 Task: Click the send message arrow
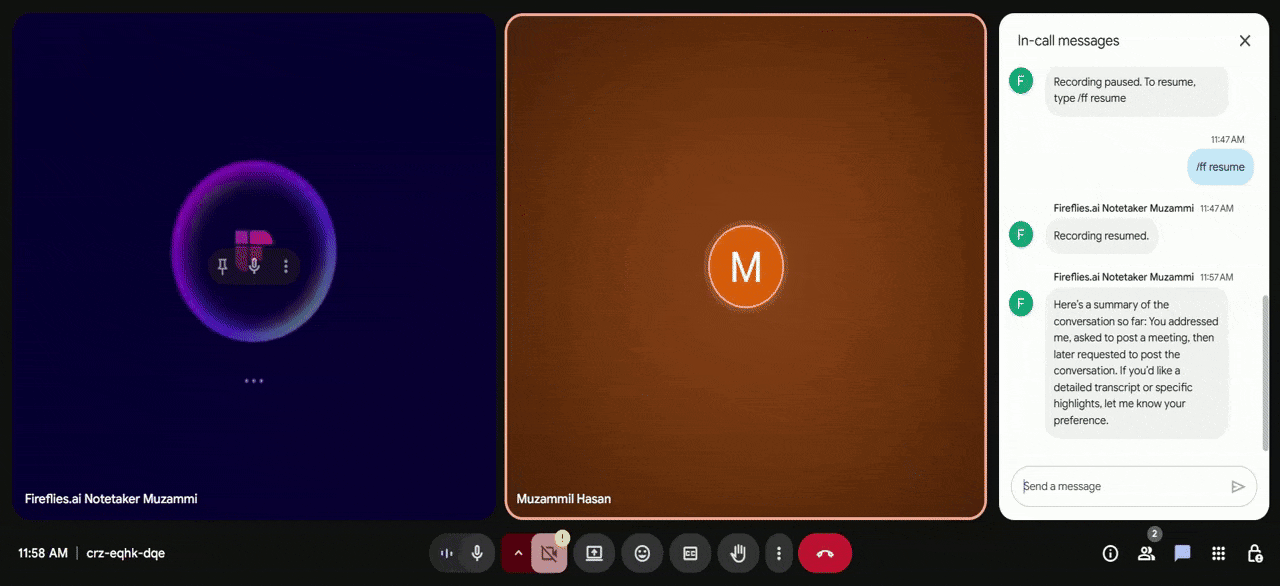(1238, 486)
